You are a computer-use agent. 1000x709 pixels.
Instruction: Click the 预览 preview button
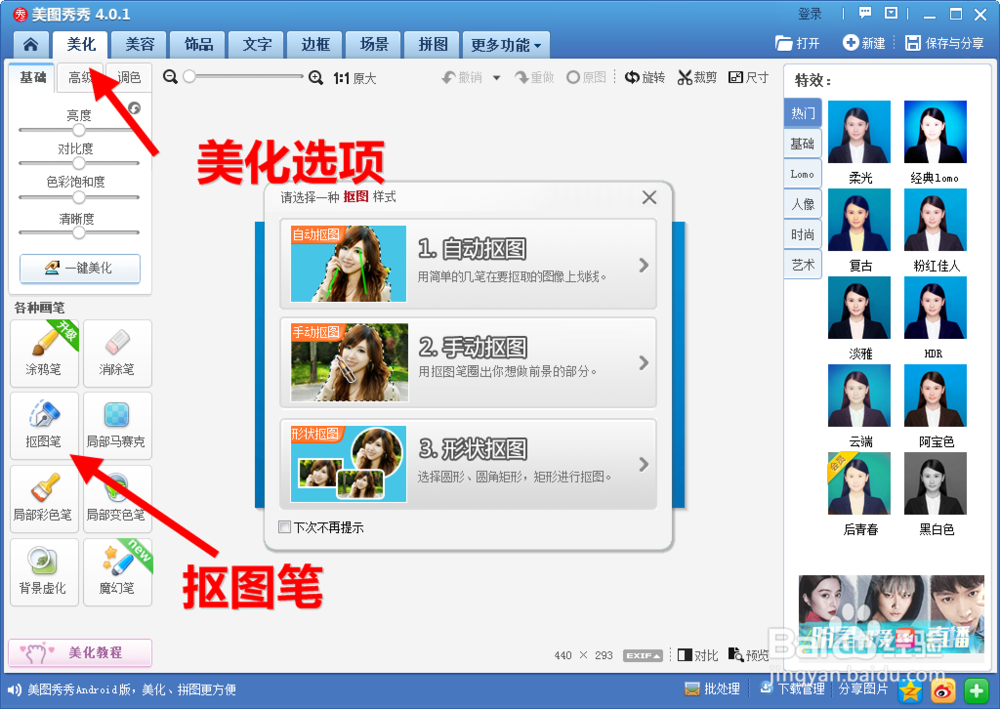[749, 655]
